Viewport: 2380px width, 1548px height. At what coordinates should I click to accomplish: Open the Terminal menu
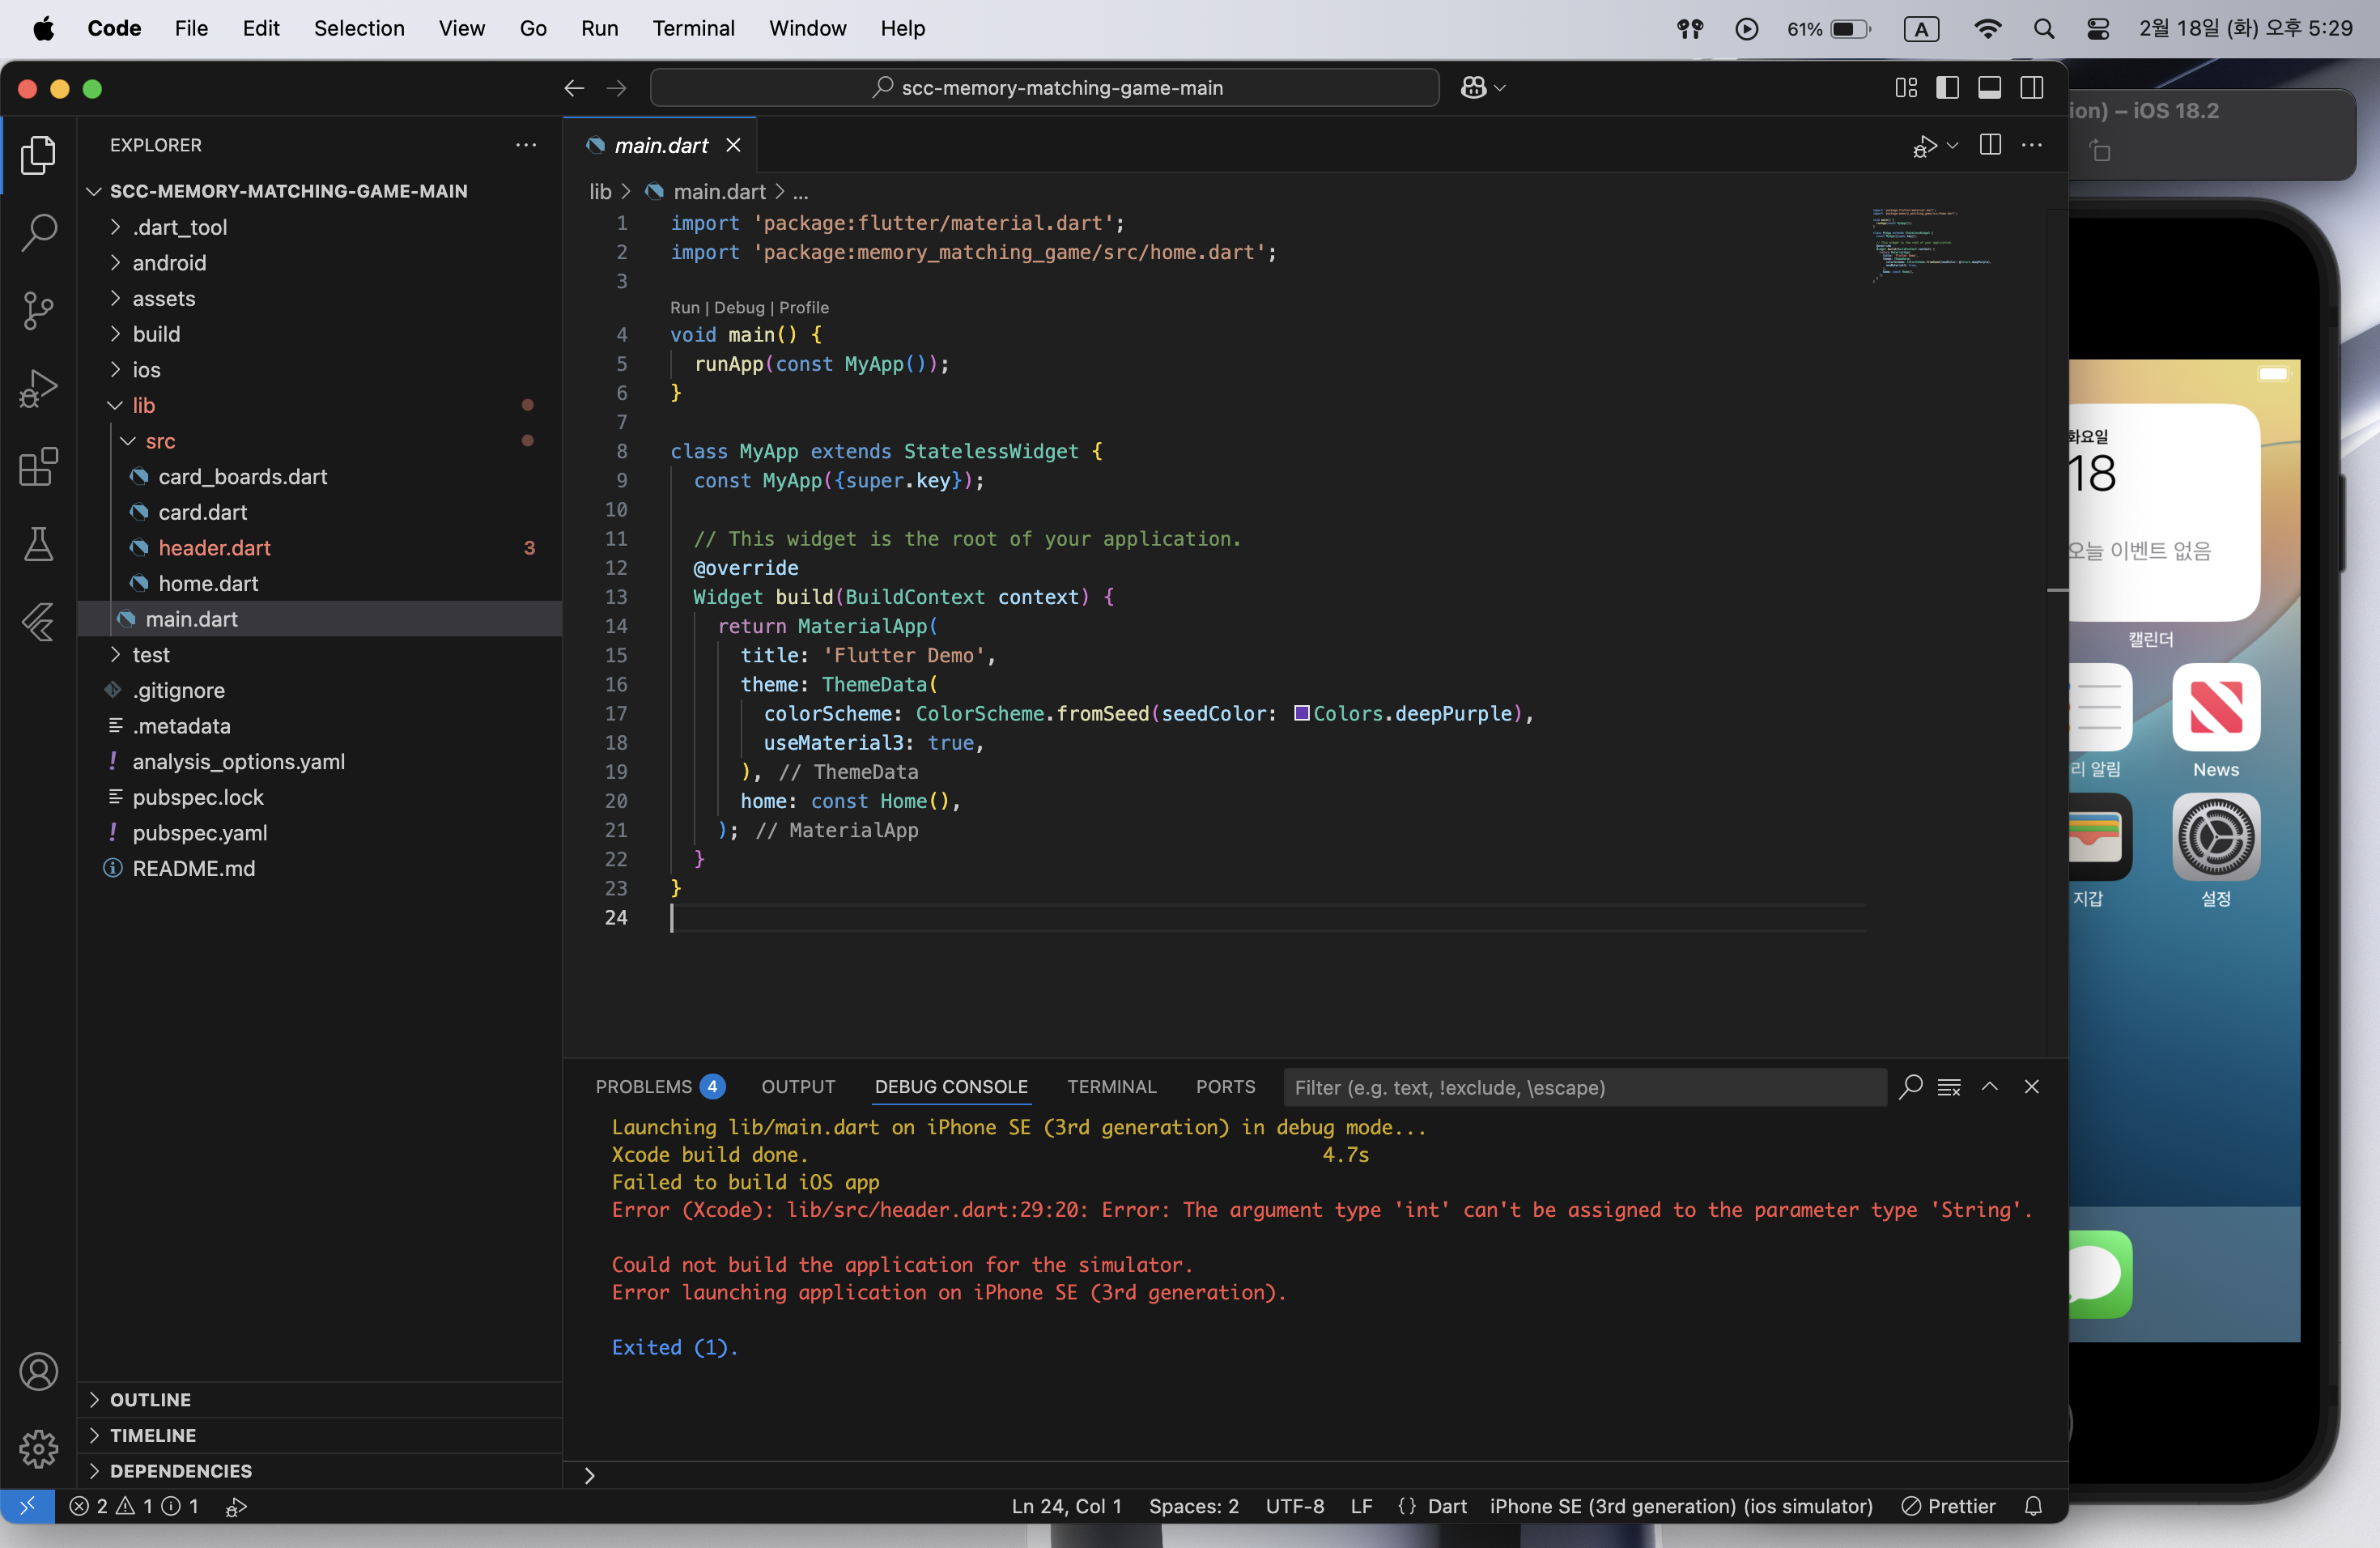[x=694, y=29]
